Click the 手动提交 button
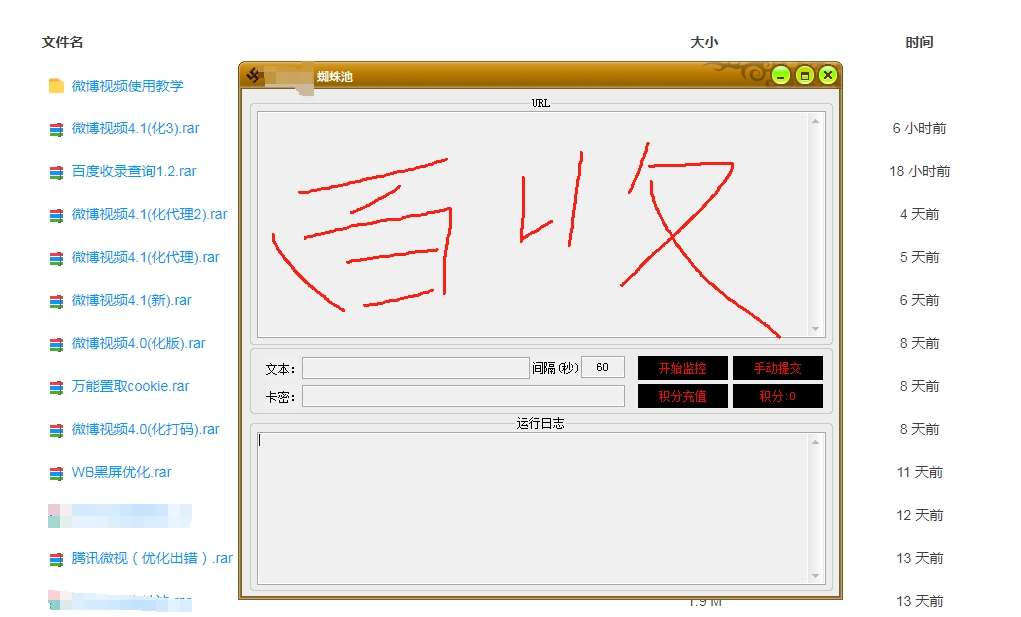Image resolution: width=1021 pixels, height=617 pixels. click(777, 368)
